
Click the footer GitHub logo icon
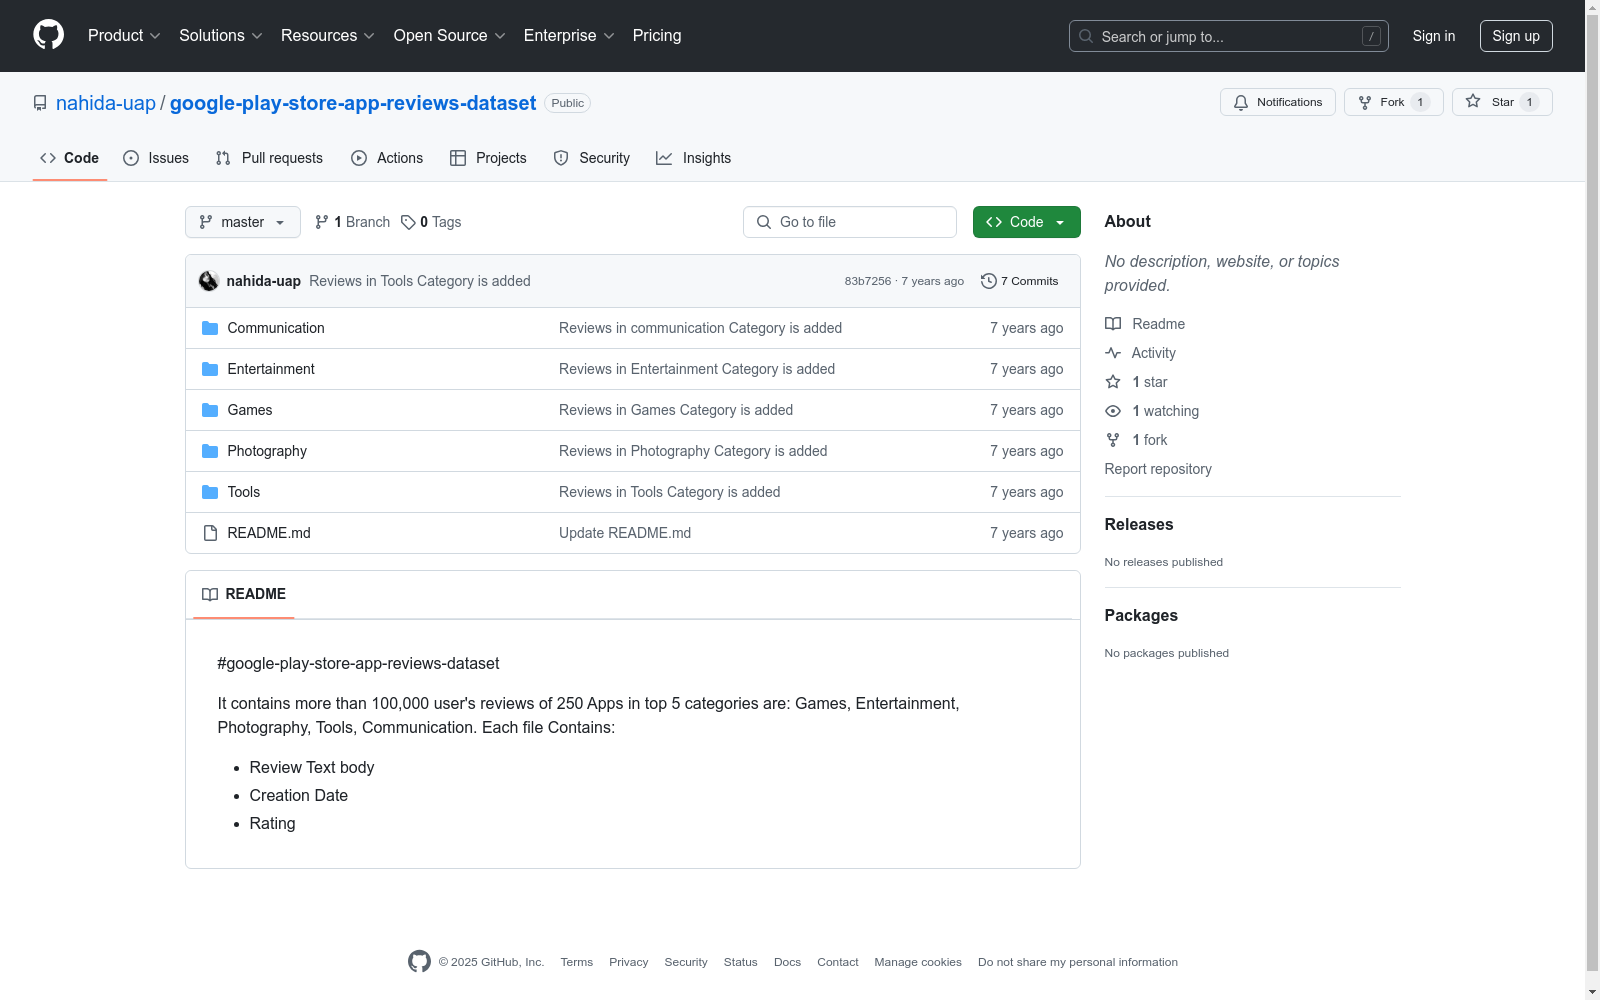click(419, 961)
